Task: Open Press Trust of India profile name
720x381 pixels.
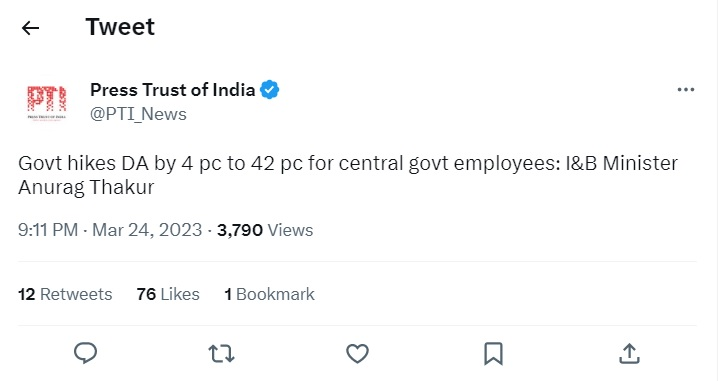Action: pos(173,90)
